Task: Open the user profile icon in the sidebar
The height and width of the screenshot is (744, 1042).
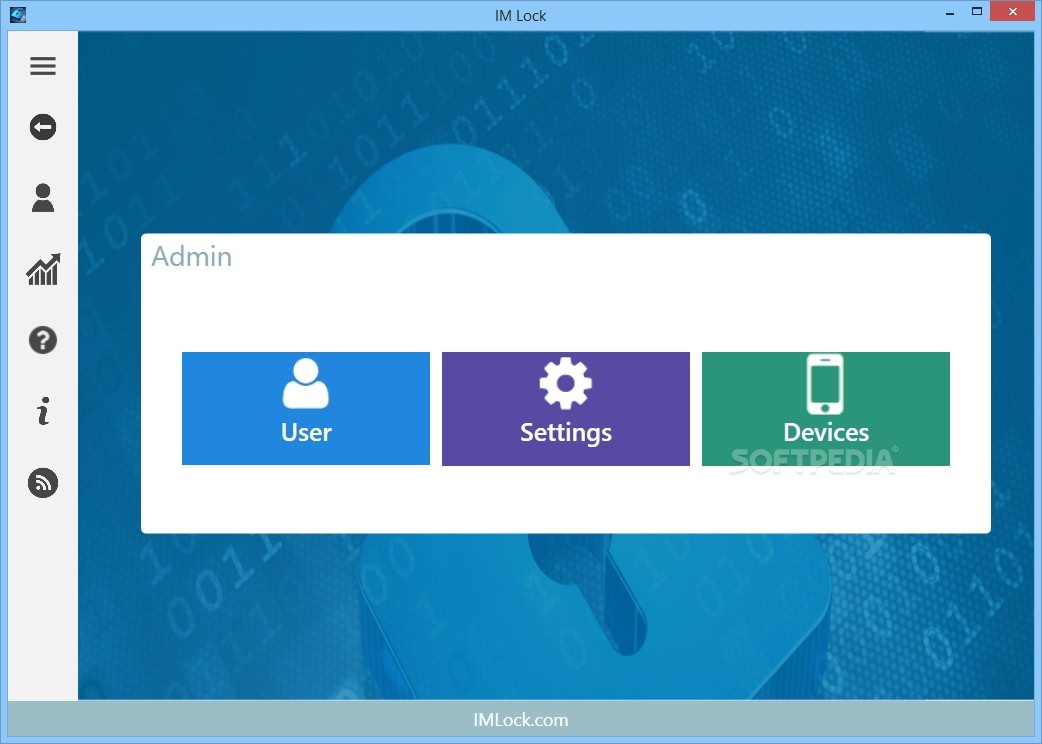Action: (x=43, y=198)
